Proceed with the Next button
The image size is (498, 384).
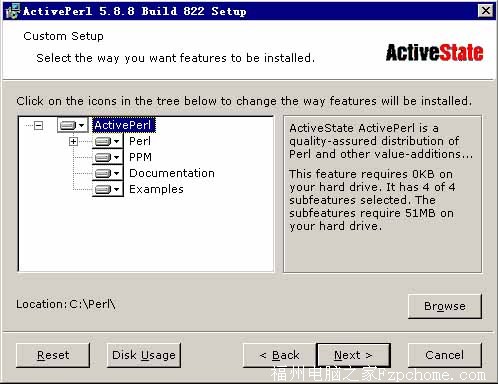tap(353, 355)
